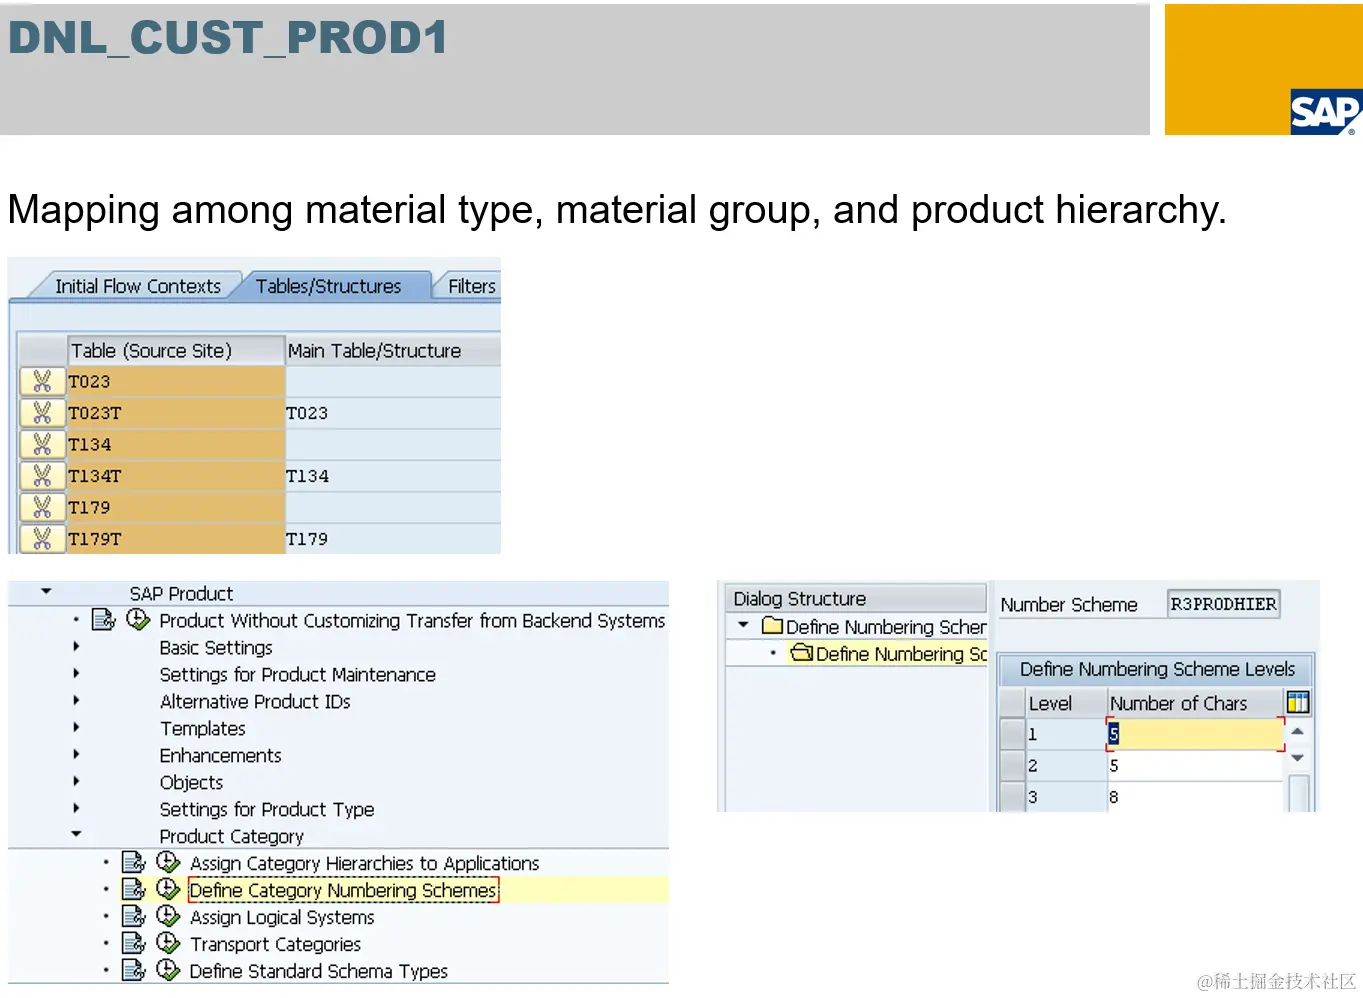This screenshot has height=998, width=1363.
Task: Click the Level column header
Action: click(1066, 703)
